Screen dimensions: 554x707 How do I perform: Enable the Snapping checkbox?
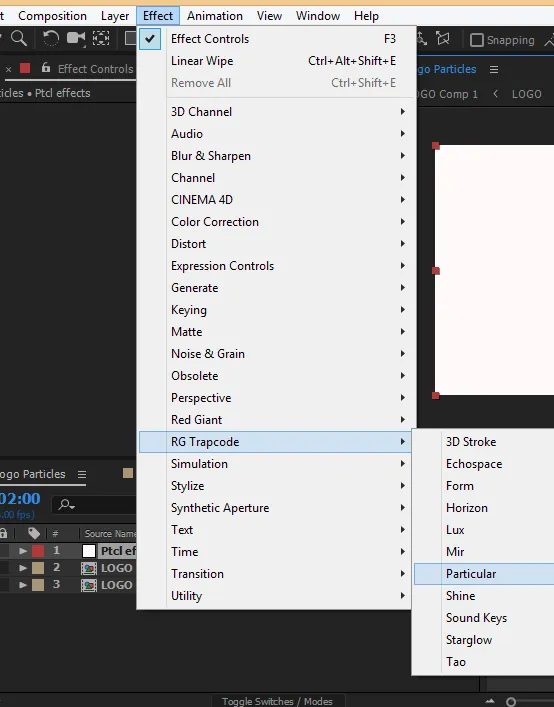coord(476,40)
